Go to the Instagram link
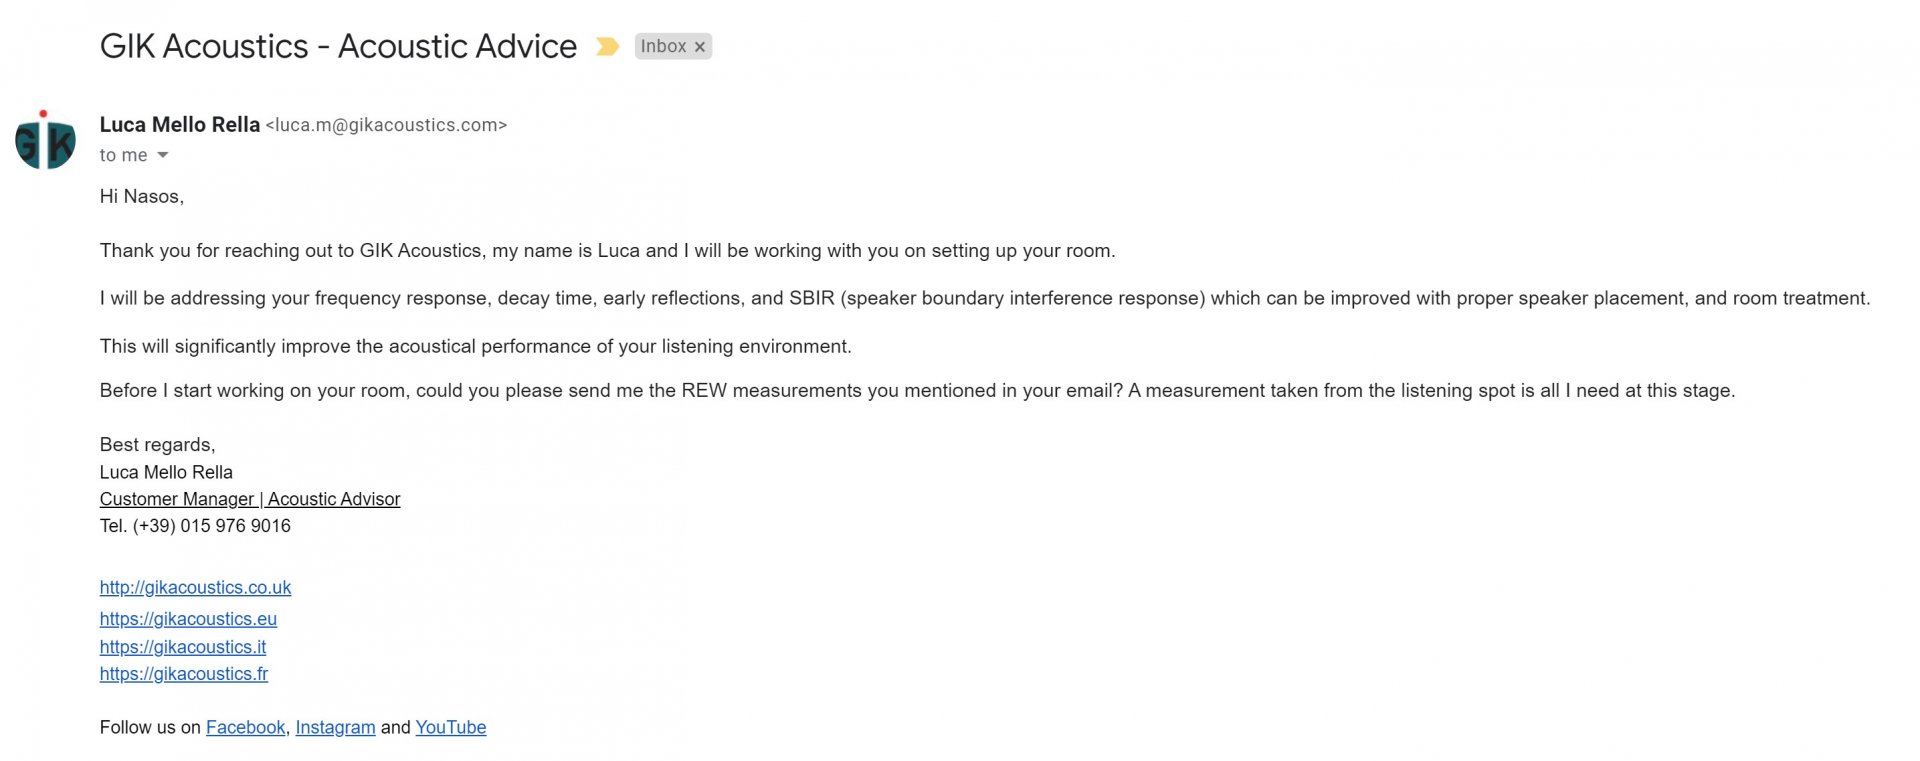Screen dimensions: 1920x761 335,727
